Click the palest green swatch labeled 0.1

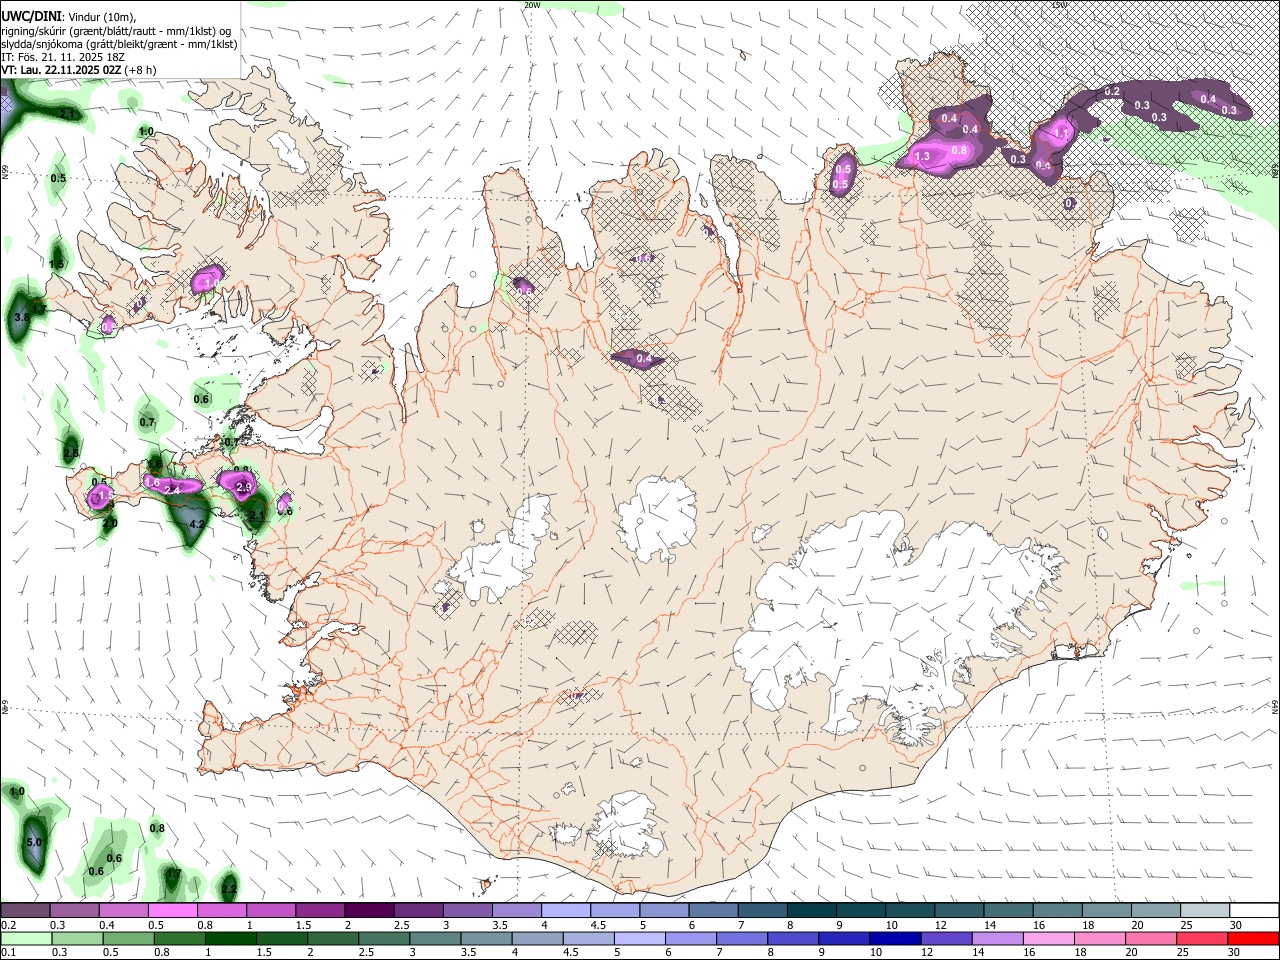[28, 938]
